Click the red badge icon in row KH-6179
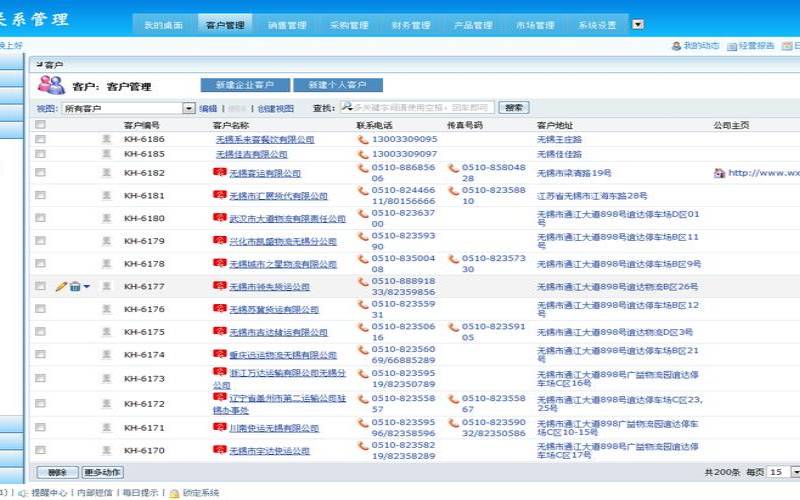The width and height of the screenshot is (800, 500). coord(219,240)
